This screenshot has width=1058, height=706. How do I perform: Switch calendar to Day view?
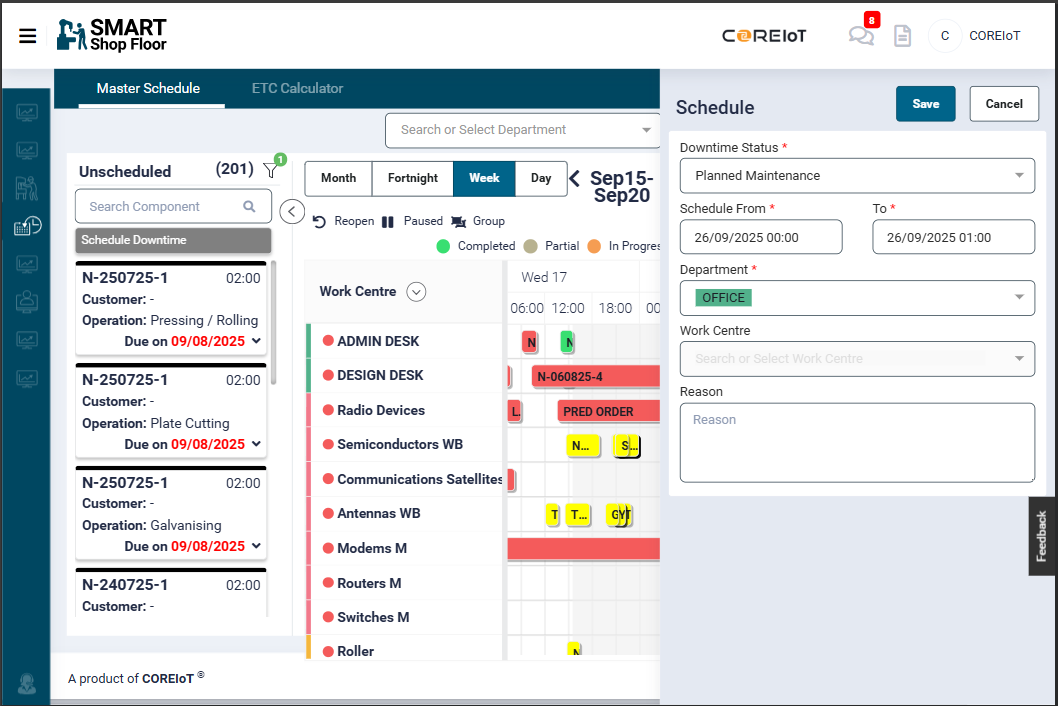point(541,178)
